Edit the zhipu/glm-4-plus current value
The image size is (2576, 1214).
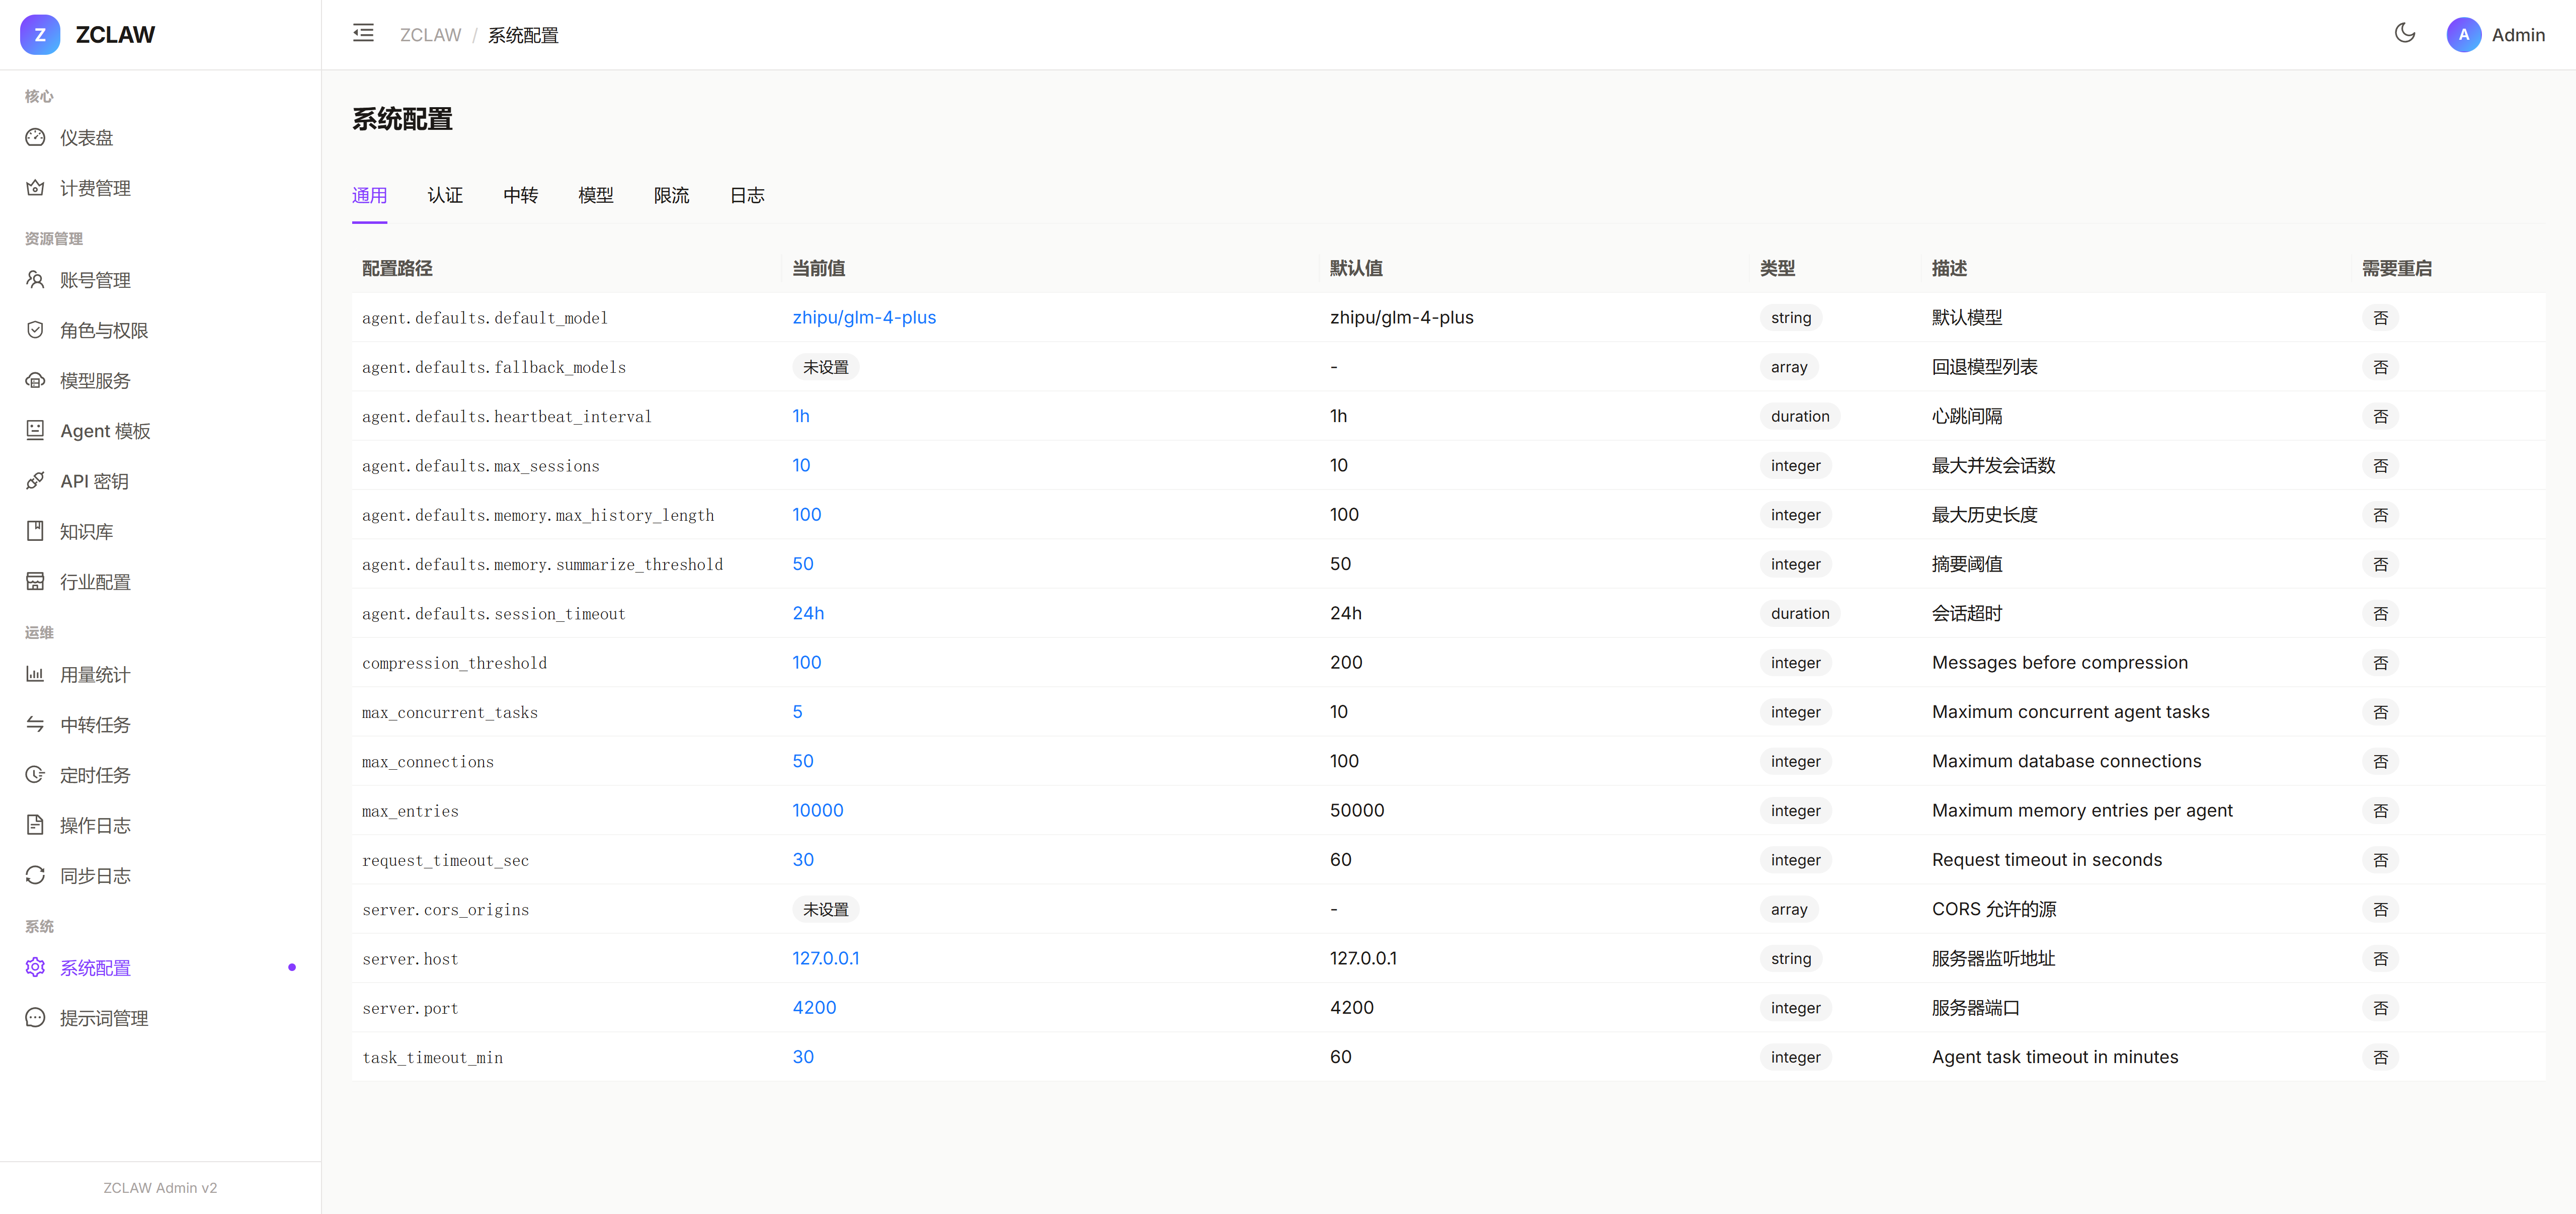(864, 317)
